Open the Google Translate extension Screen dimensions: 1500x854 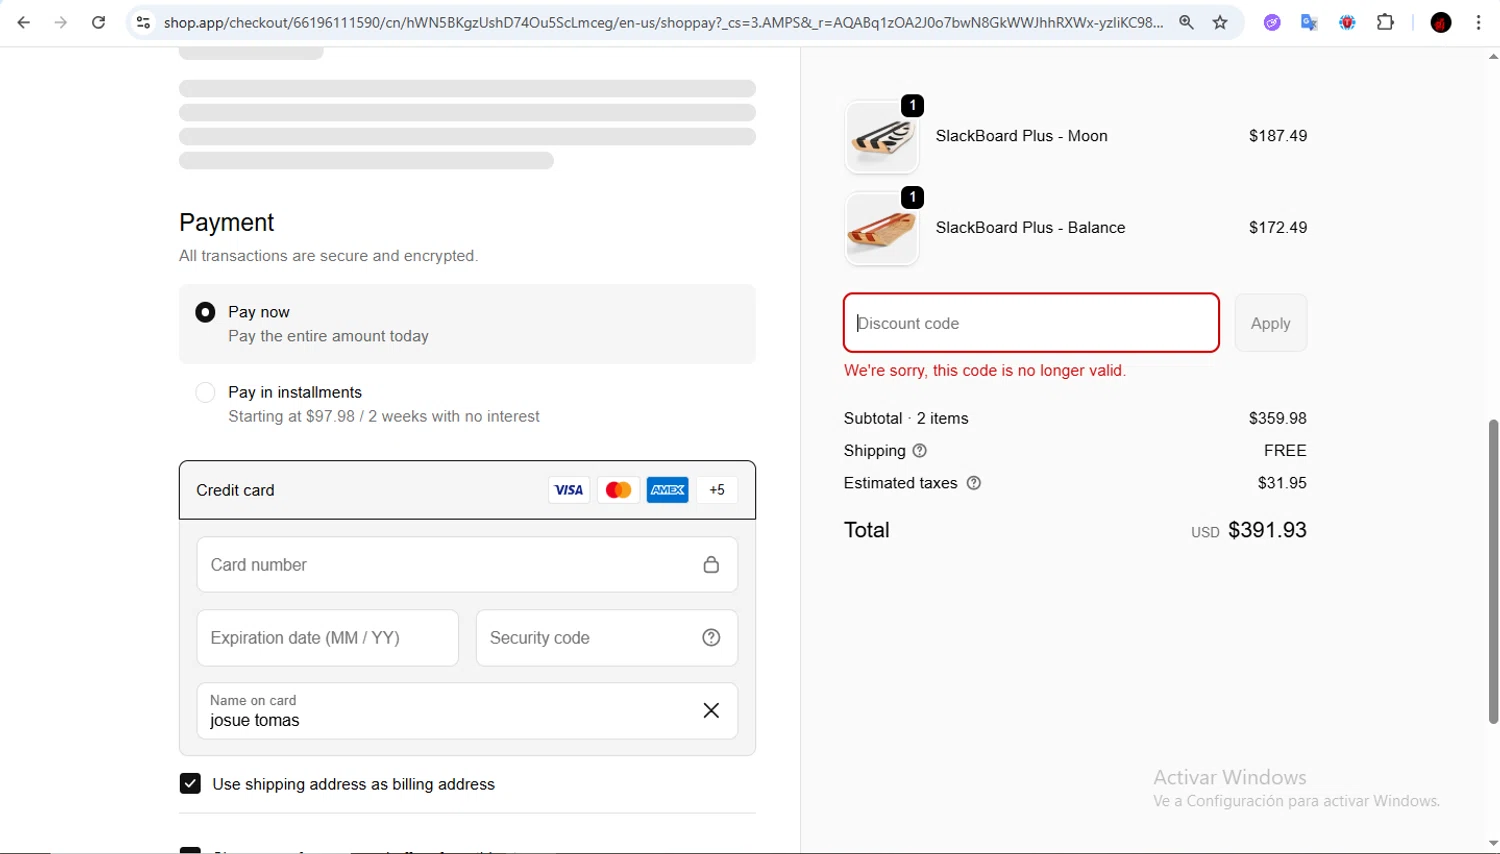pos(1309,22)
